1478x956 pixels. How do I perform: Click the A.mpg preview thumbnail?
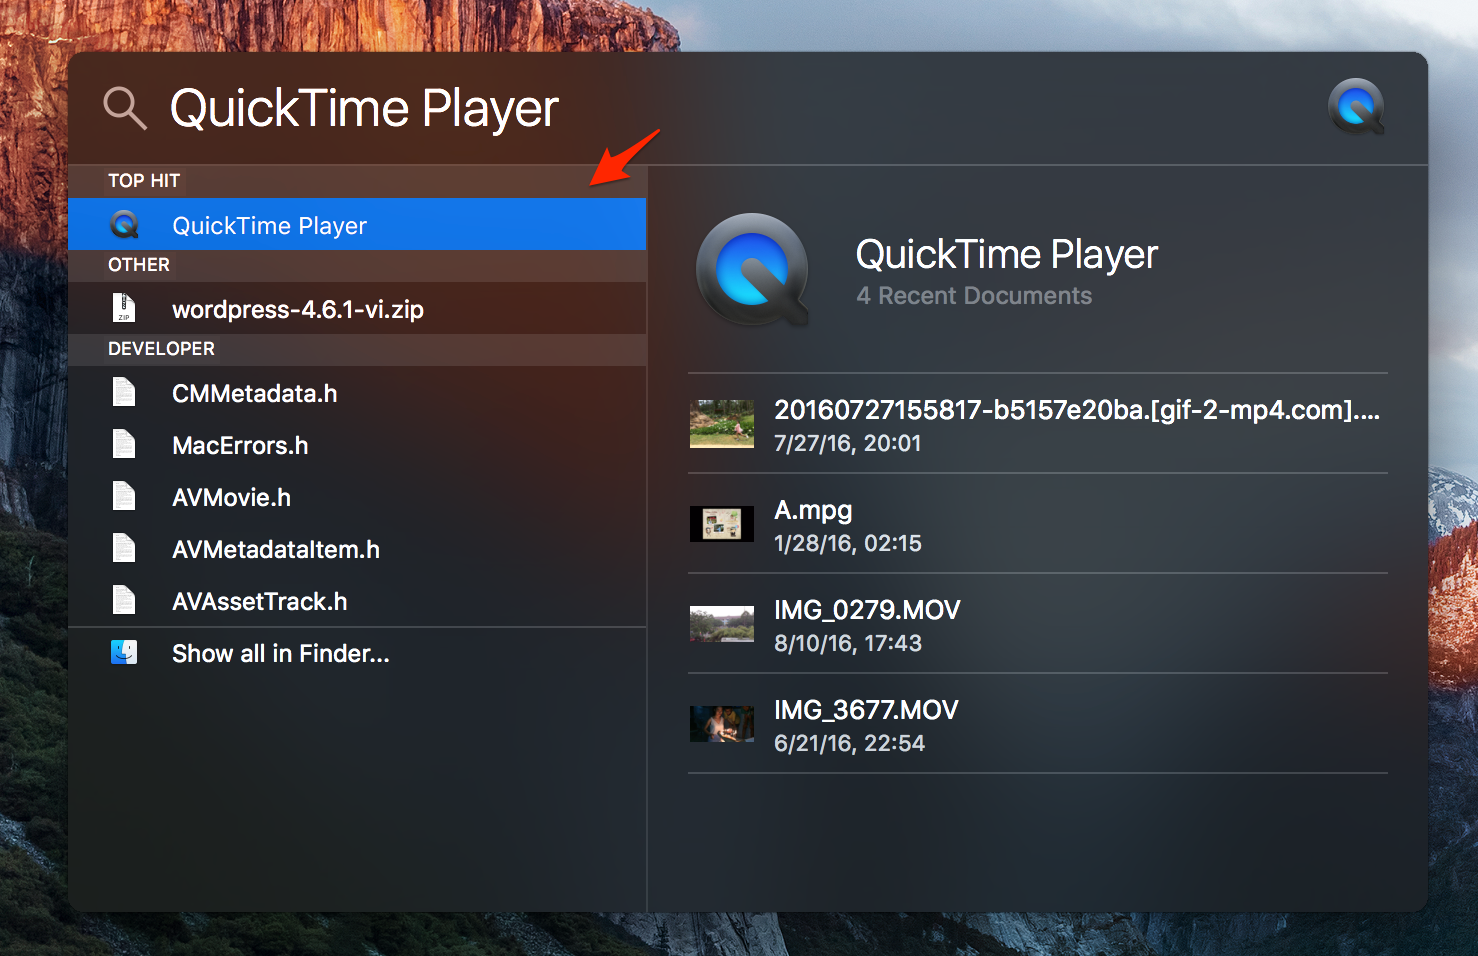point(722,524)
